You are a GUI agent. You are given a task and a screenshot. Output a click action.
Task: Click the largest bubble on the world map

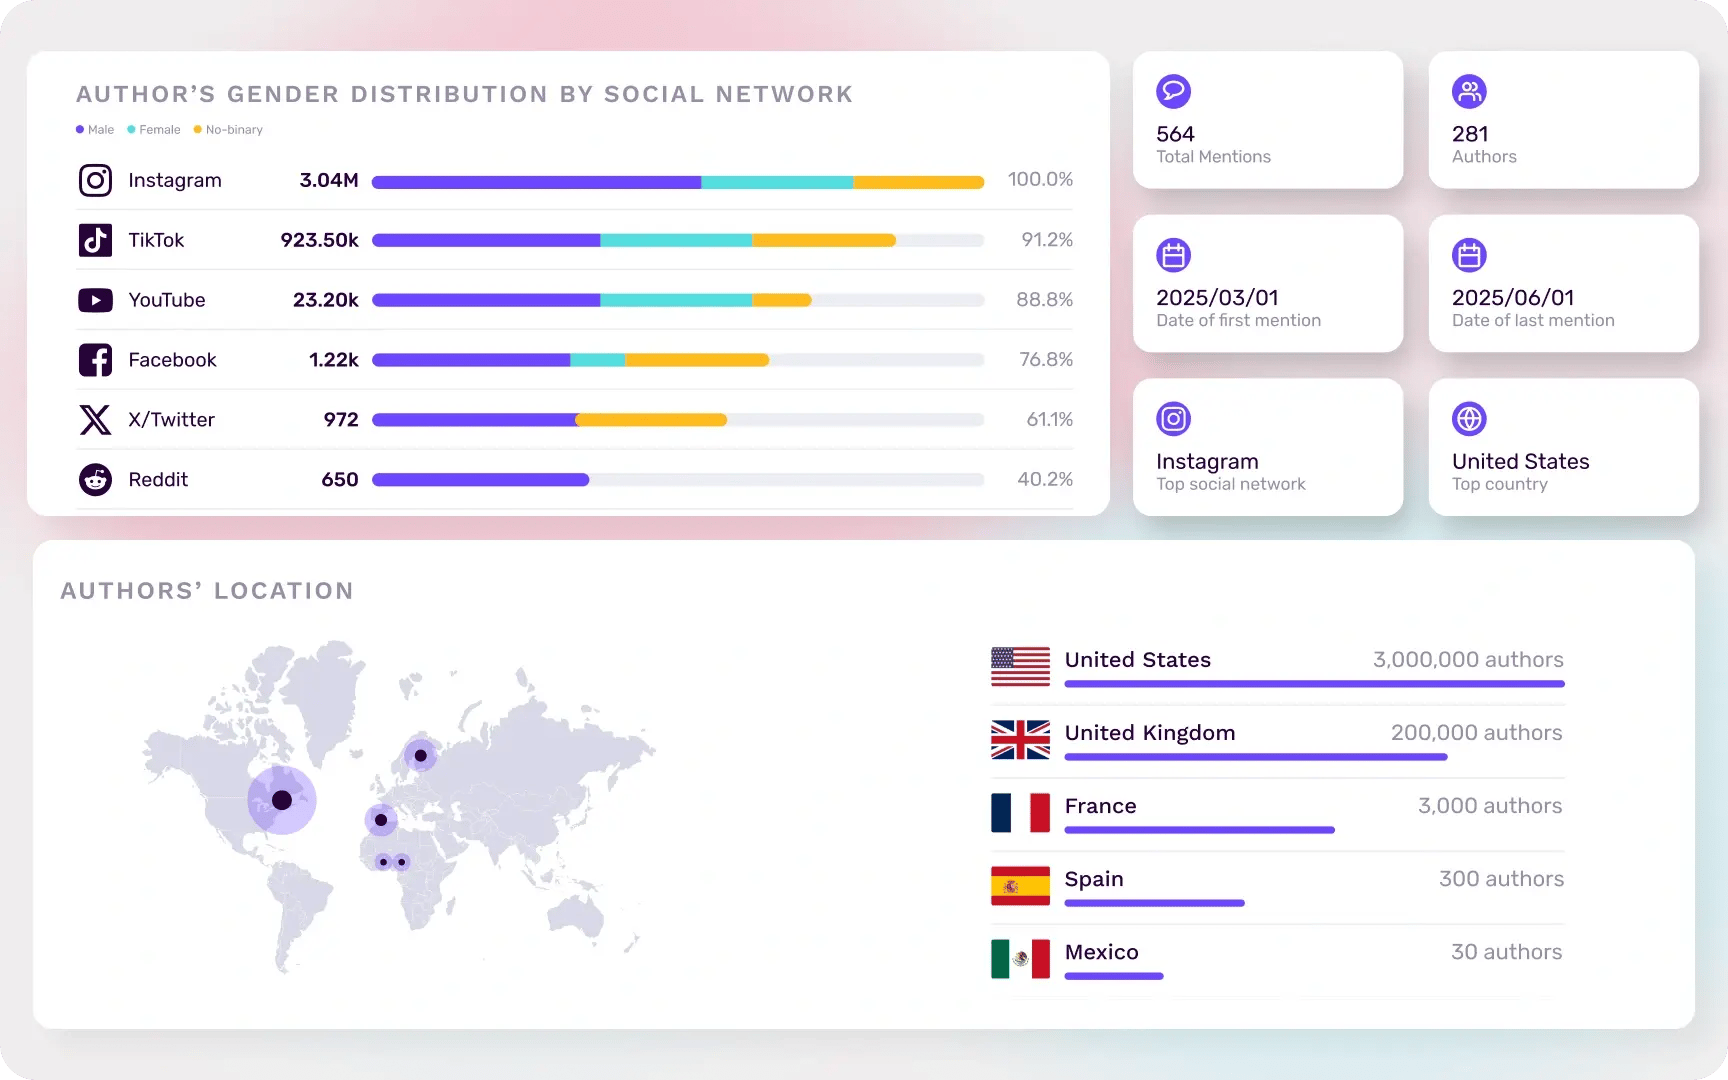click(x=281, y=799)
